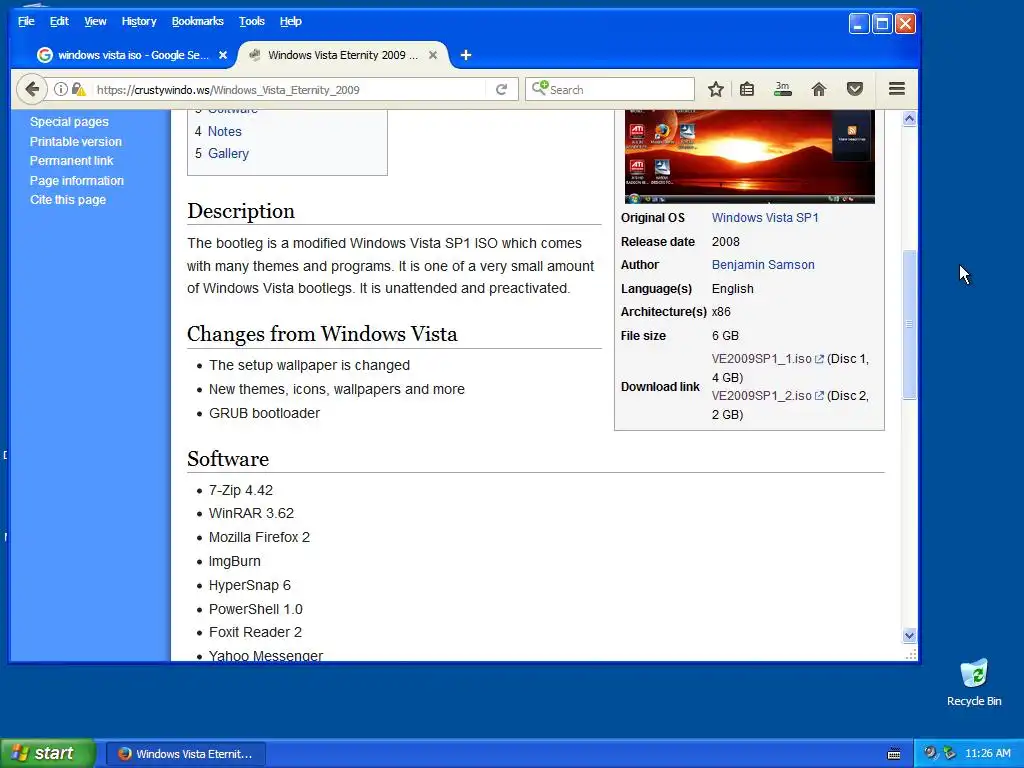Viewport: 1024px width, 768px height.
Task: Click the '7-Zip 4.42' list item
Action: 240,490
